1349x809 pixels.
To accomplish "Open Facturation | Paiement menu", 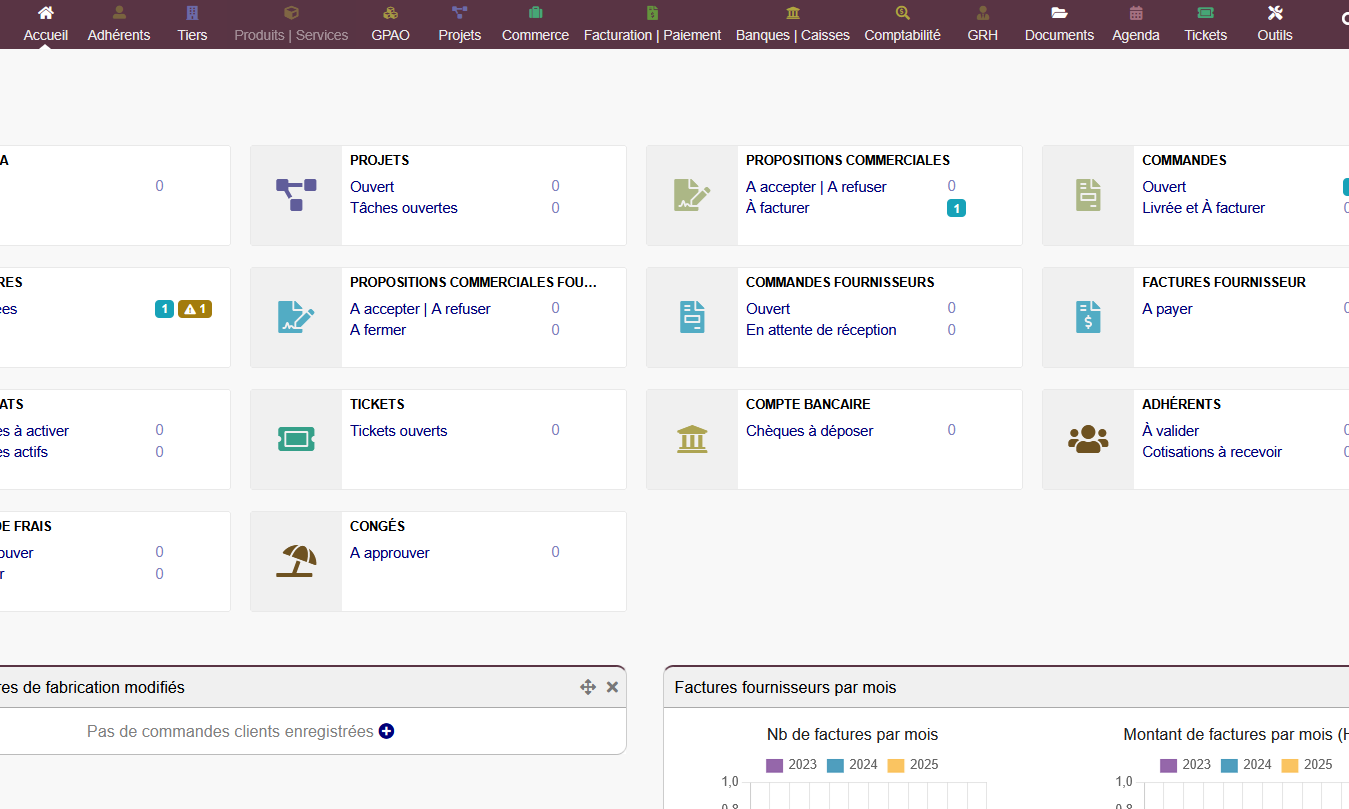I will coord(652,25).
